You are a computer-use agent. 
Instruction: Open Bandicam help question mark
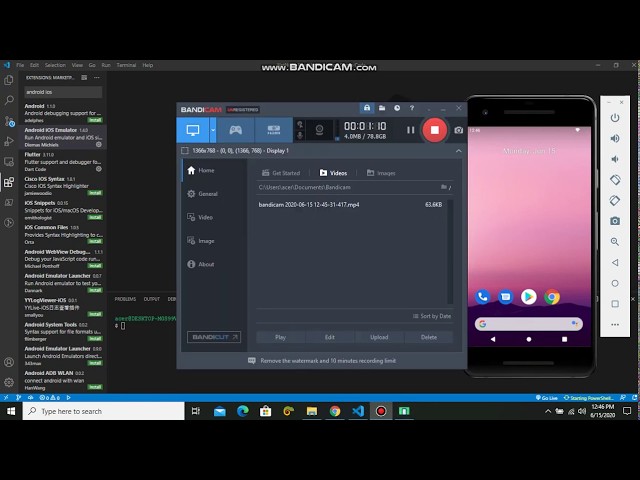[x=412, y=108]
